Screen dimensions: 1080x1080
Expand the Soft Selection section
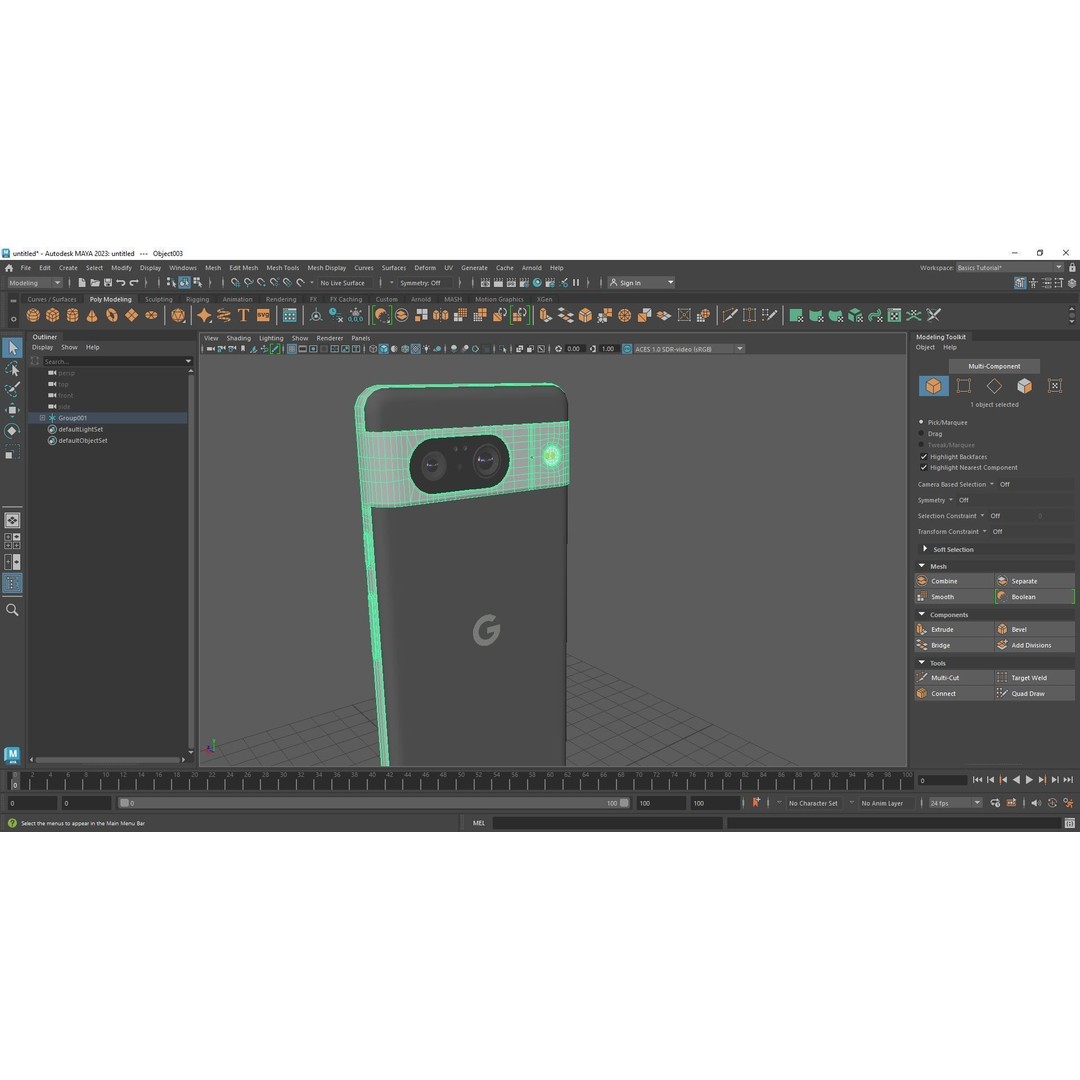tap(925, 549)
